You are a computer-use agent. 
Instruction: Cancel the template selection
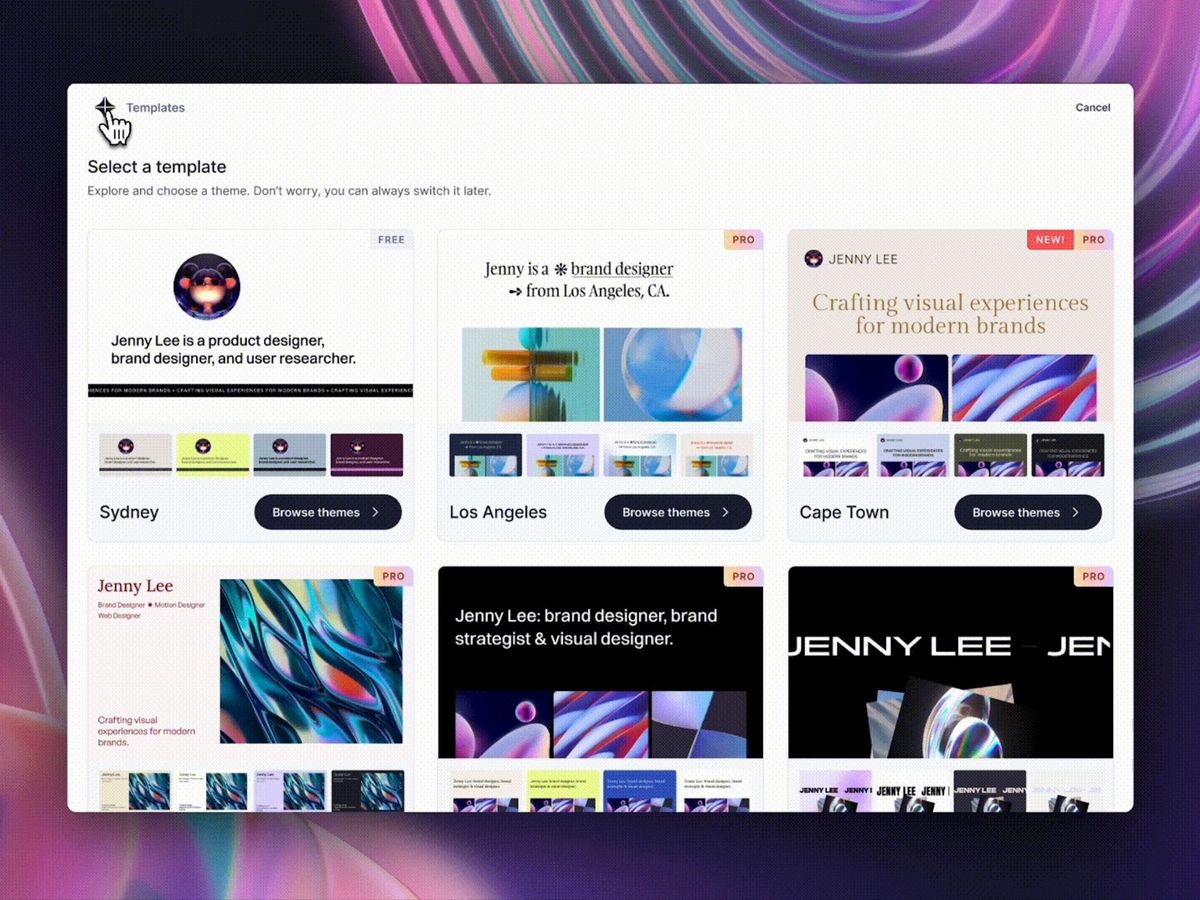click(1092, 108)
